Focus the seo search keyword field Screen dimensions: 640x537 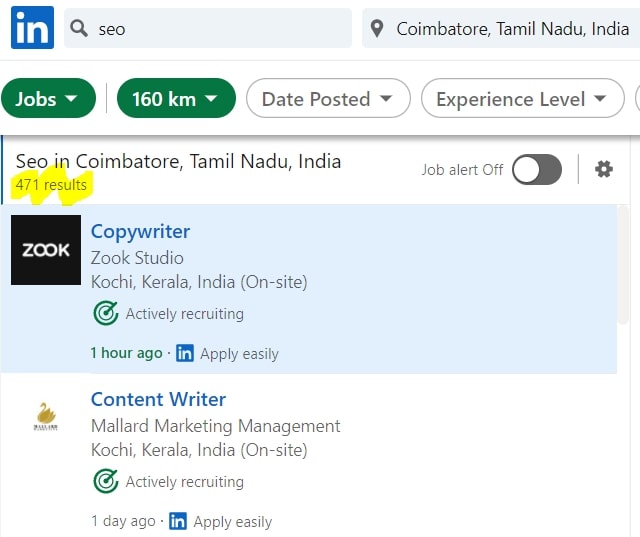tap(220, 29)
